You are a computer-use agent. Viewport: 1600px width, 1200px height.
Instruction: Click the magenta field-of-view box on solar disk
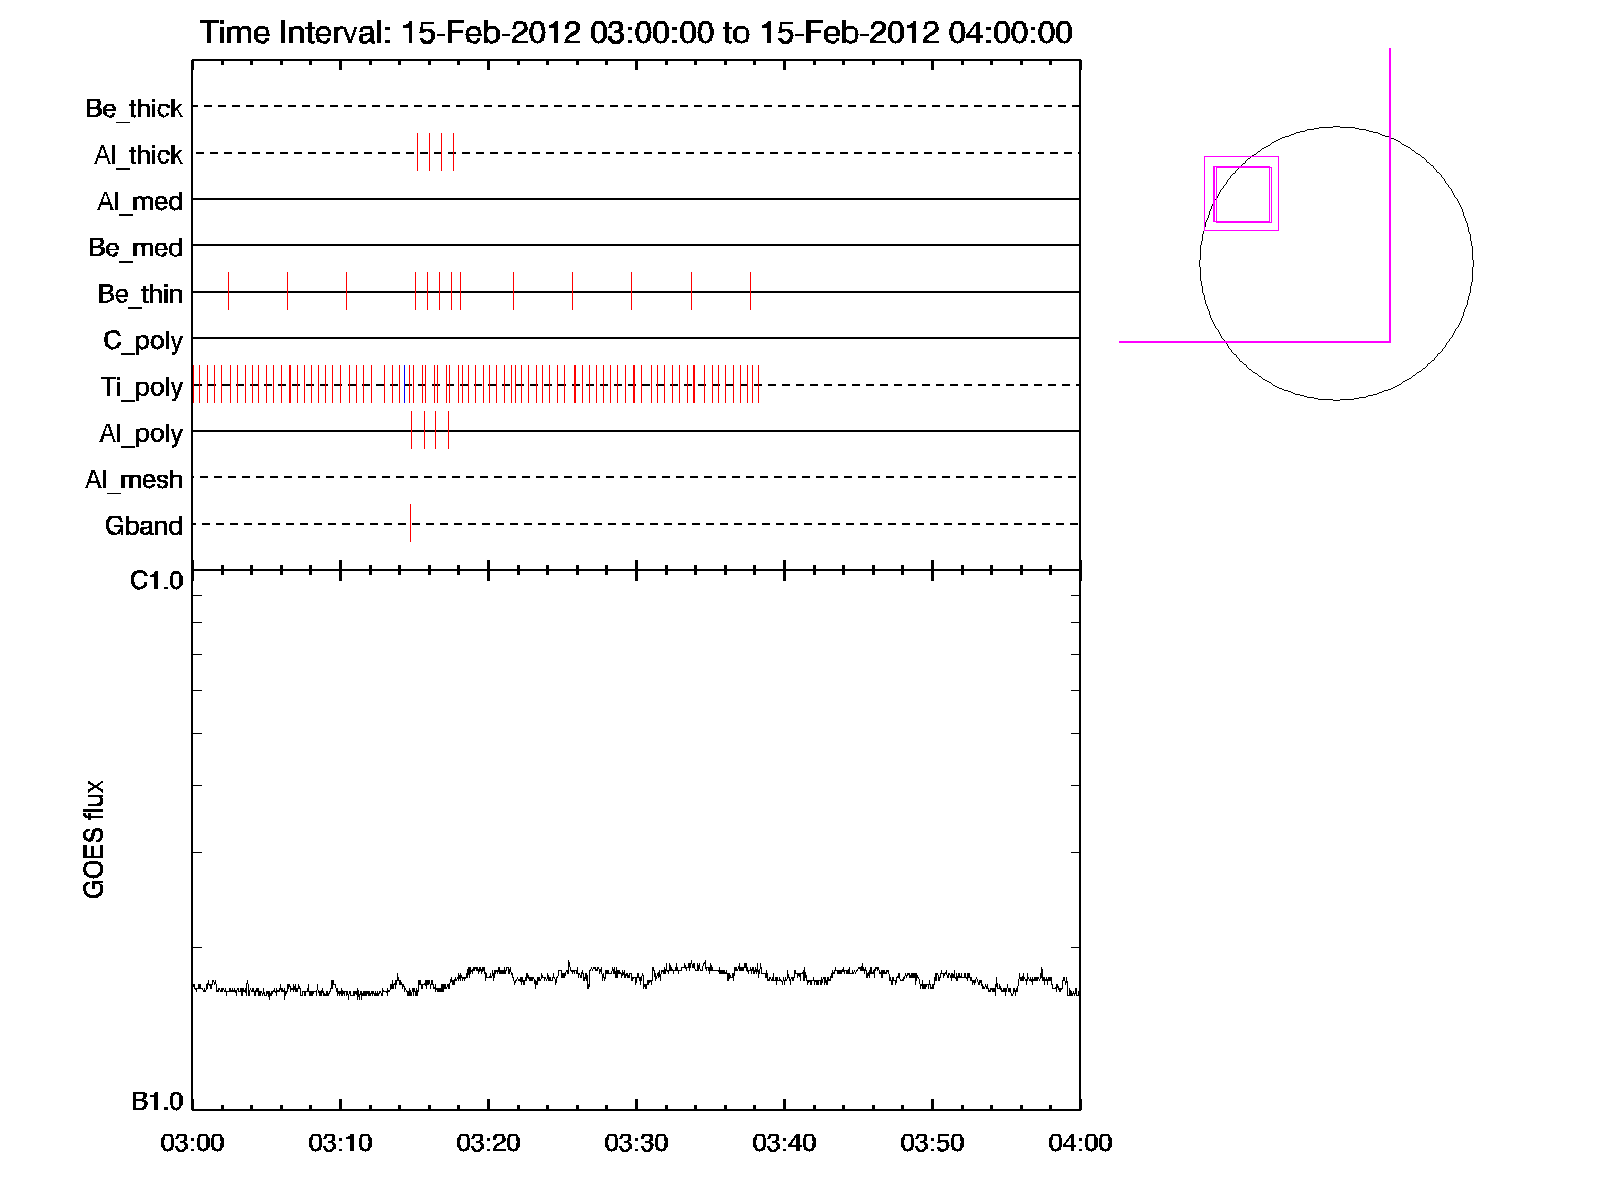(1241, 194)
